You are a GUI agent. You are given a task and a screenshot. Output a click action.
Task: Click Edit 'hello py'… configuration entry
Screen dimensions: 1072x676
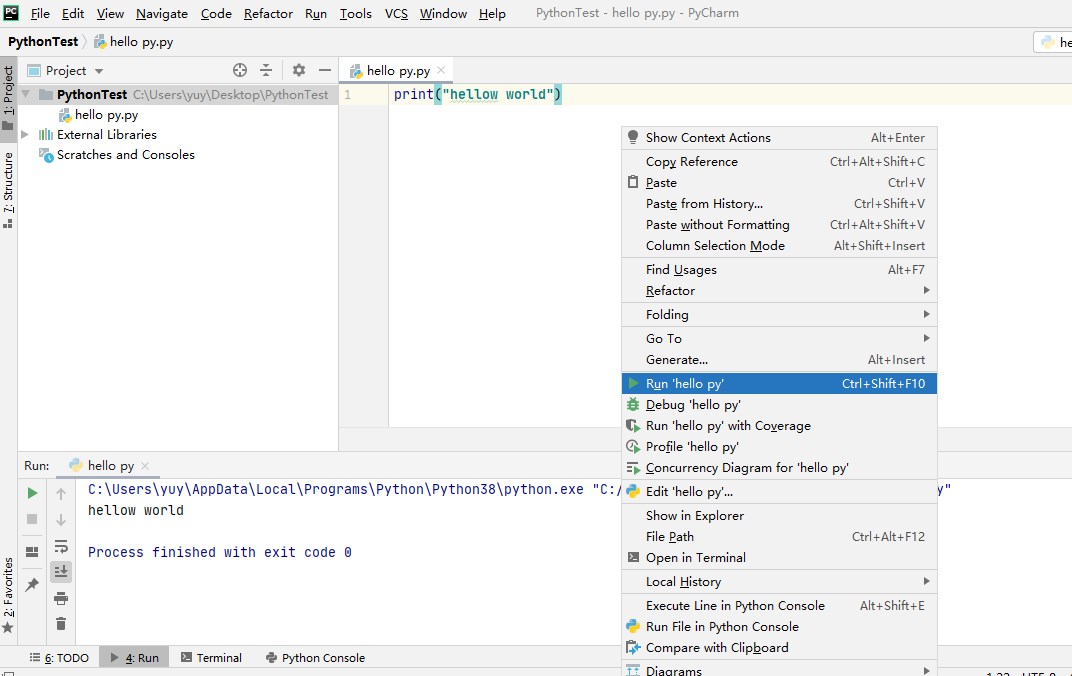click(779, 491)
